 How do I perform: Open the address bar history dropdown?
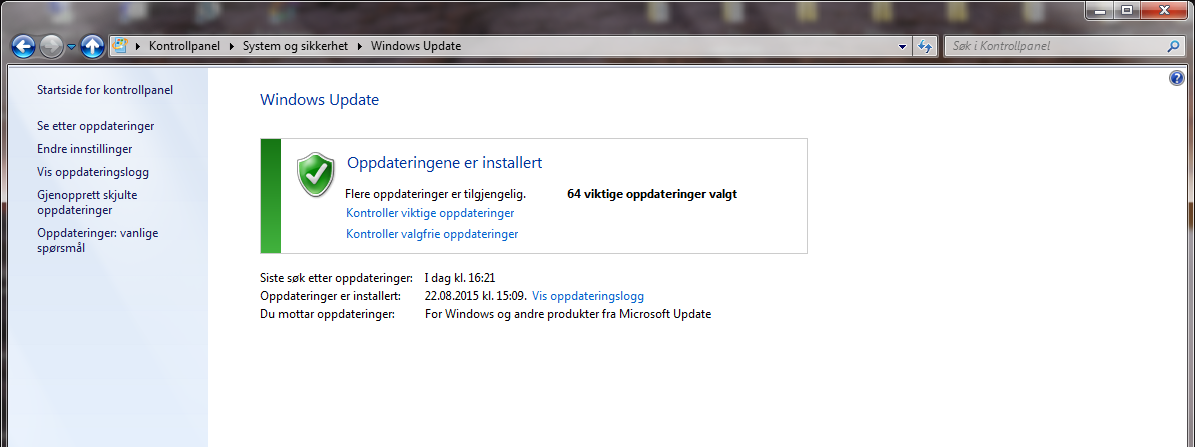point(904,46)
